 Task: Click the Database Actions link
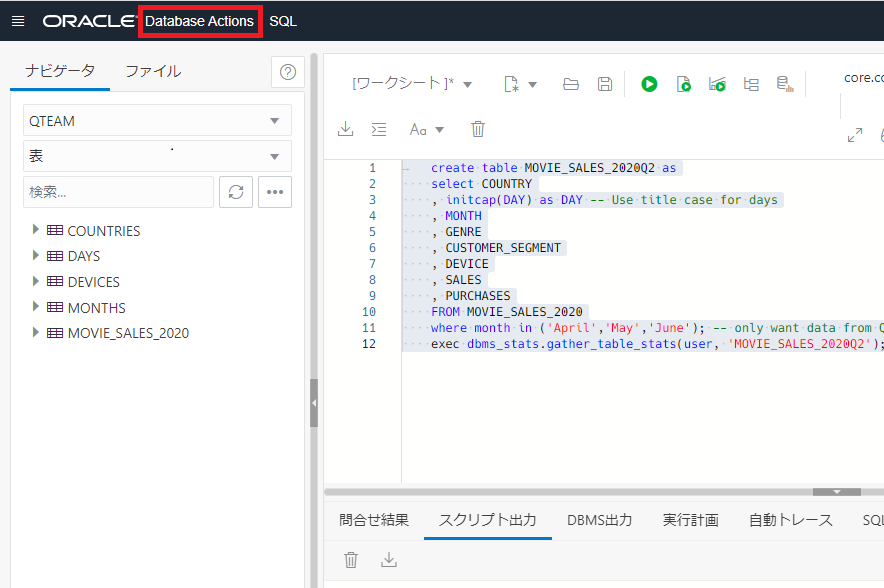point(200,21)
